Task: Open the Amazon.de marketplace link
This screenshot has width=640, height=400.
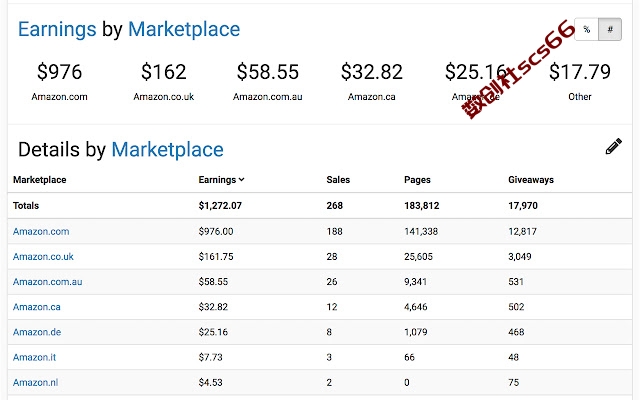Action: pyautogui.click(x=37, y=332)
